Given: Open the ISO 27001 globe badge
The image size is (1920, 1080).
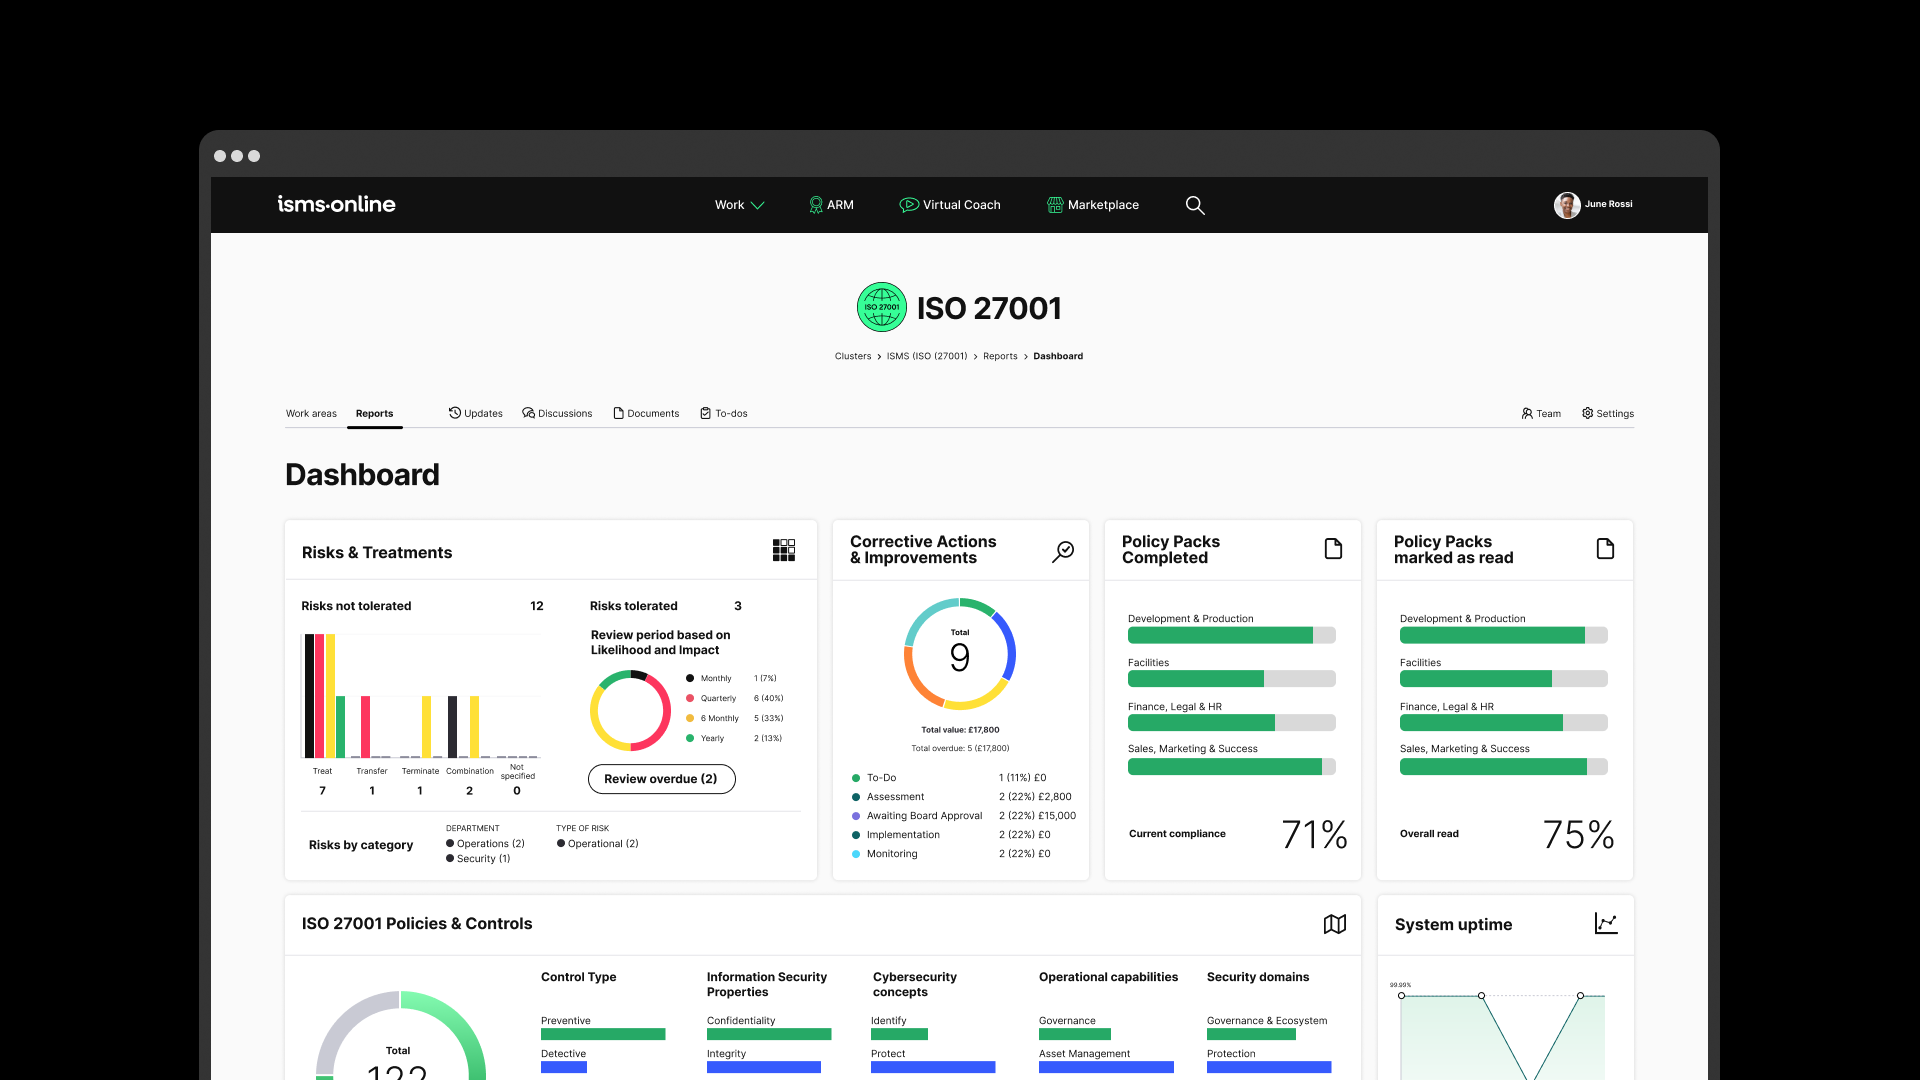Looking at the screenshot, I should [x=881, y=307].
